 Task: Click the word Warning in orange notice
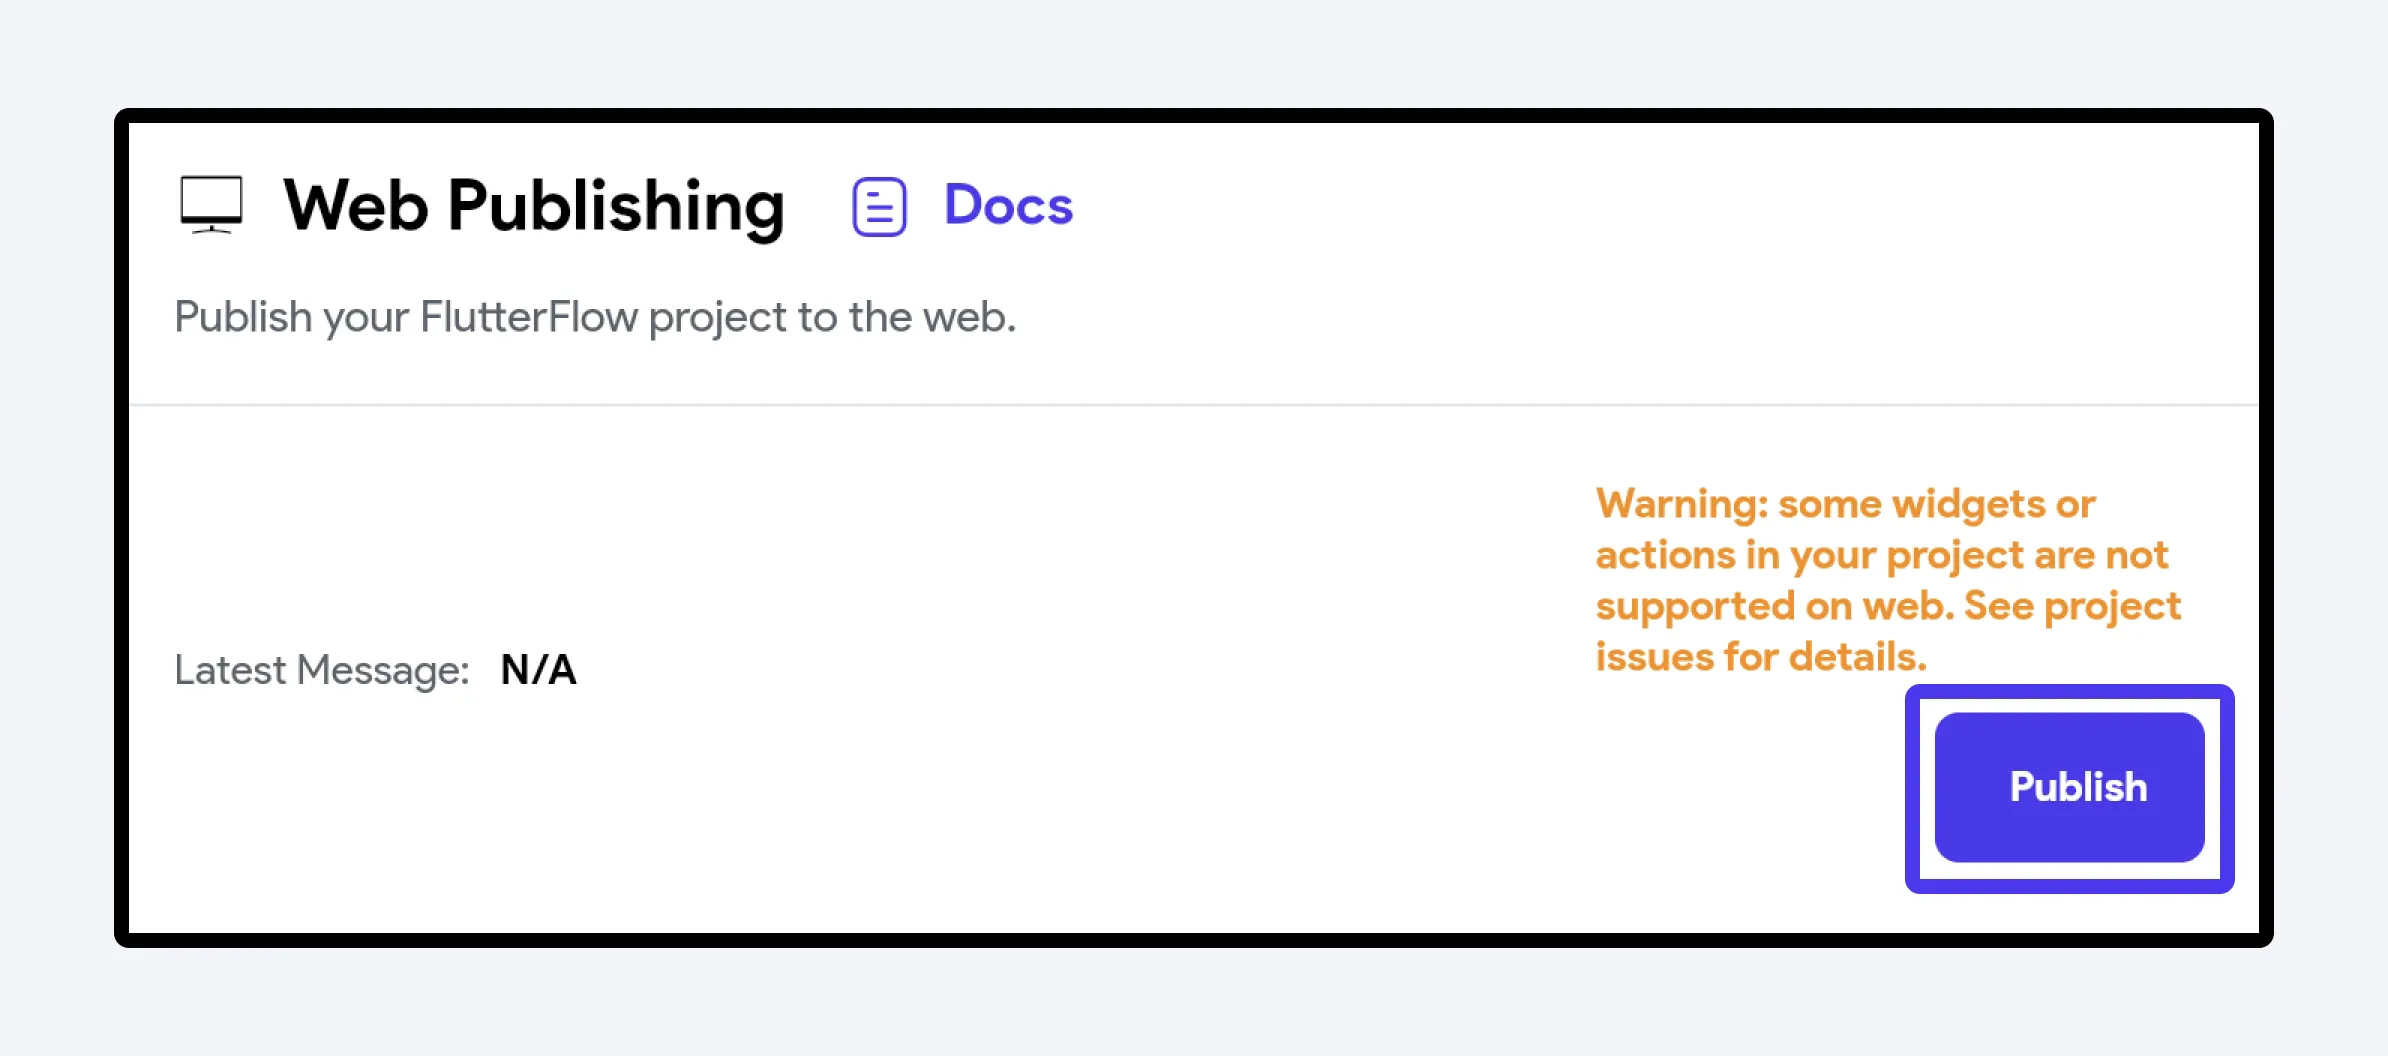coord(1681,504)
